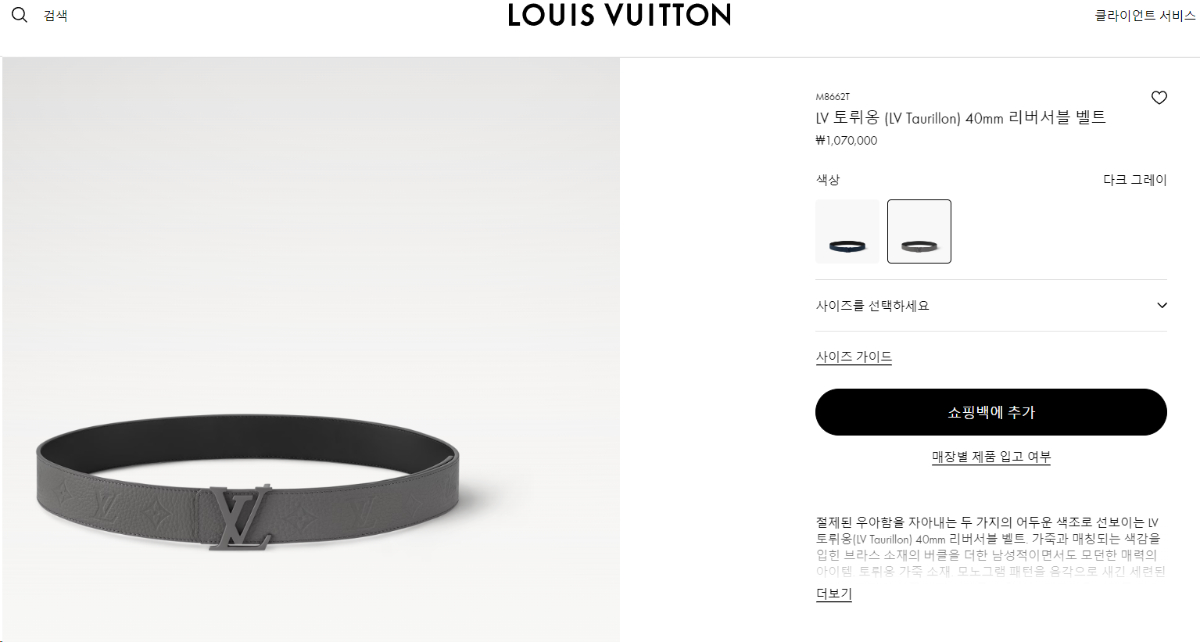Go to Louis Vuitton home logo
Screen dimensions: 1200x642
click(619, 15)
